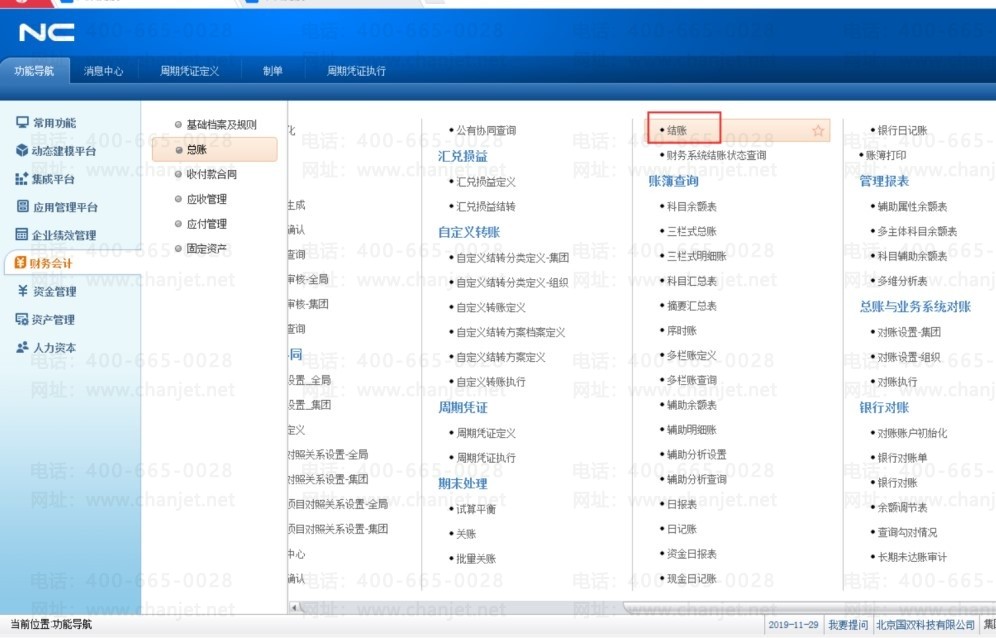
Task: Open 对账账户初始化
Action: (912, 433)
